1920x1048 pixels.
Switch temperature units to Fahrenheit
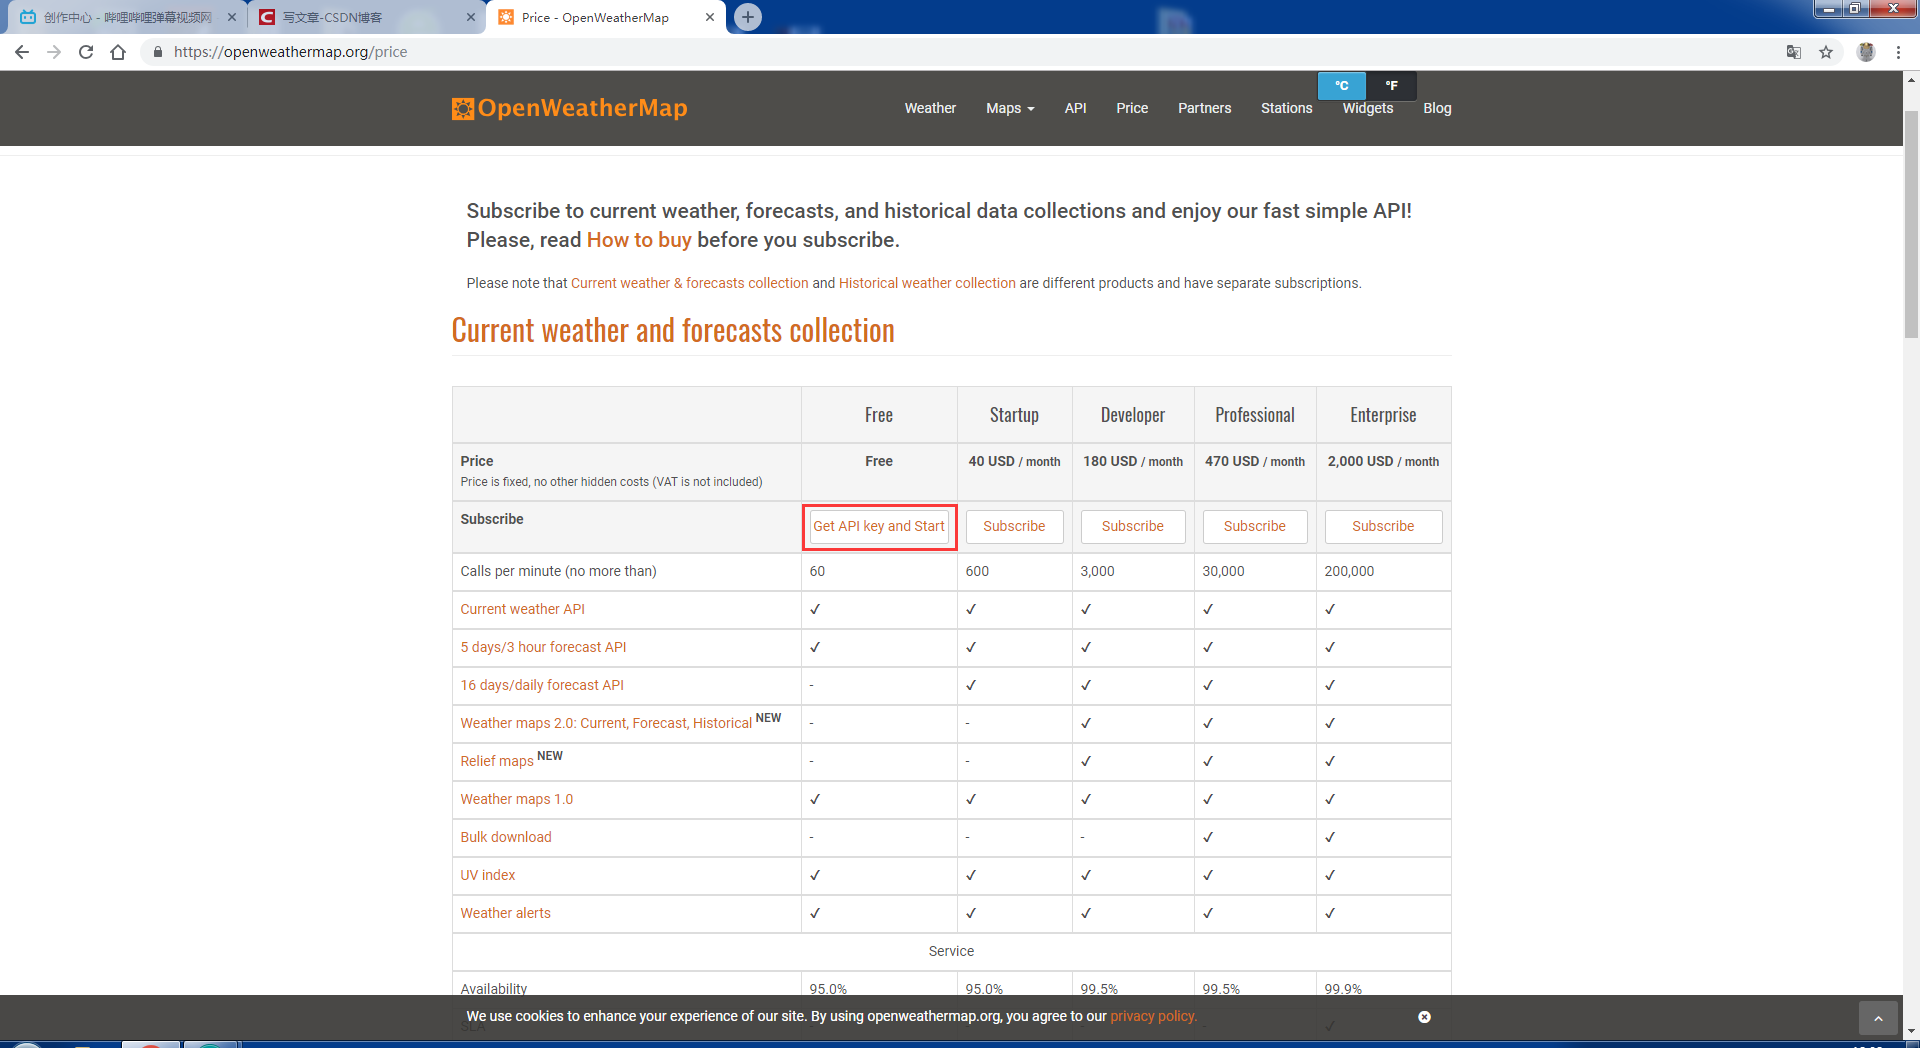(1391, 86)
